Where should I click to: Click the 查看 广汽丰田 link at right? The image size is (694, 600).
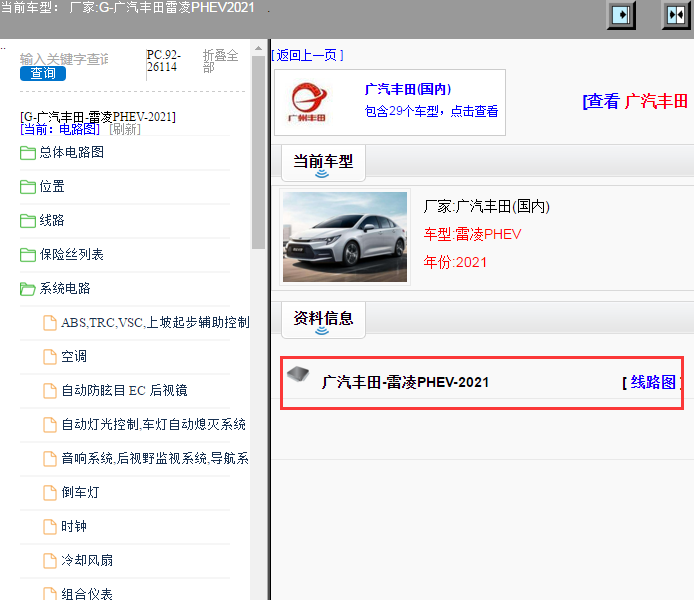coord(636,102)
